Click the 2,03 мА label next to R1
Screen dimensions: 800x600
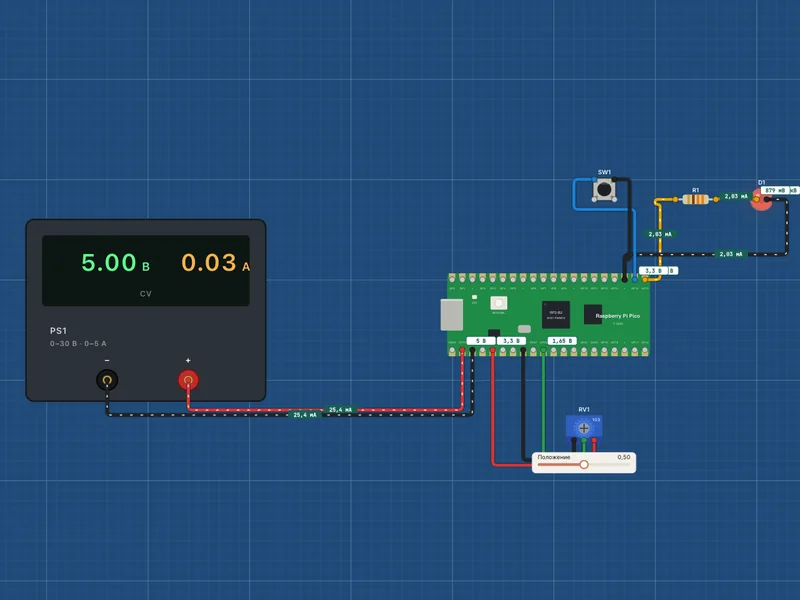pos(736,196)
